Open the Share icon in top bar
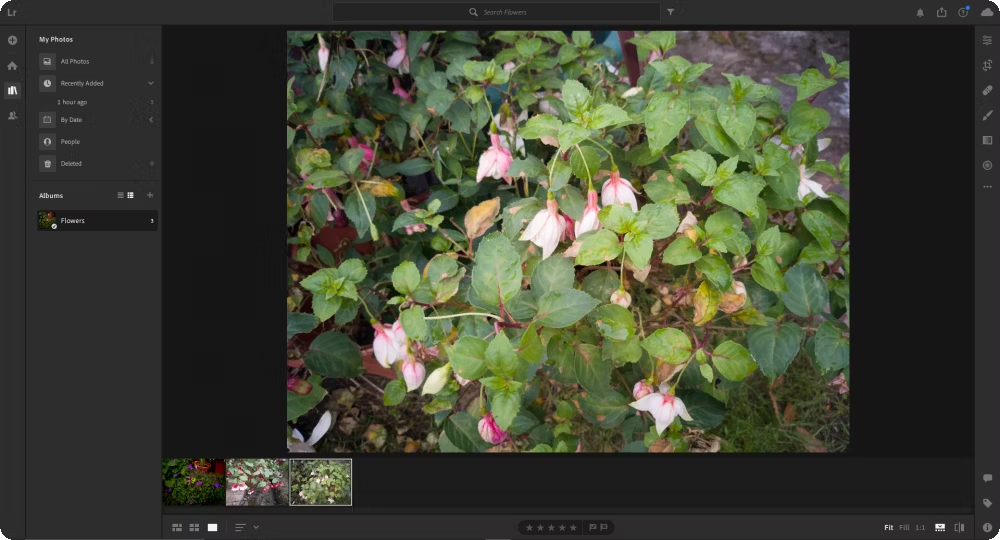This screenshot has width=1000, height=540. click(941, 12)
